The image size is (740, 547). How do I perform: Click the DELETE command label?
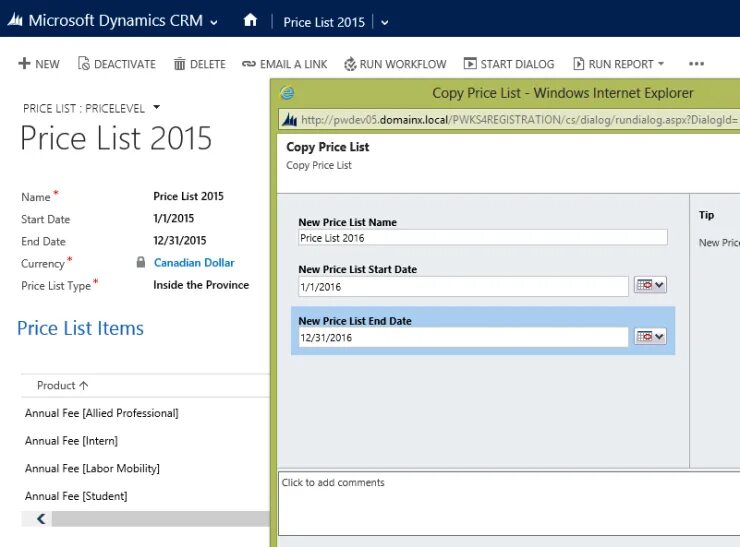208,64
